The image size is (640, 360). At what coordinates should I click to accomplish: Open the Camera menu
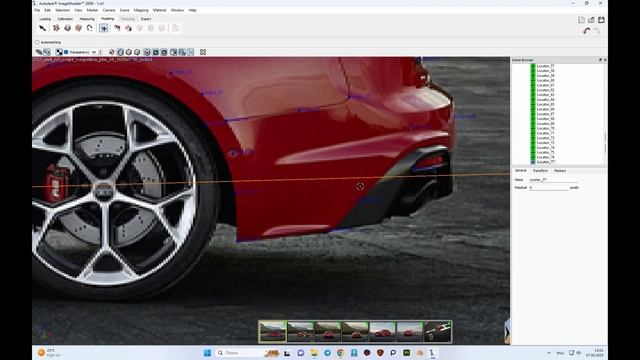(109, 10)
